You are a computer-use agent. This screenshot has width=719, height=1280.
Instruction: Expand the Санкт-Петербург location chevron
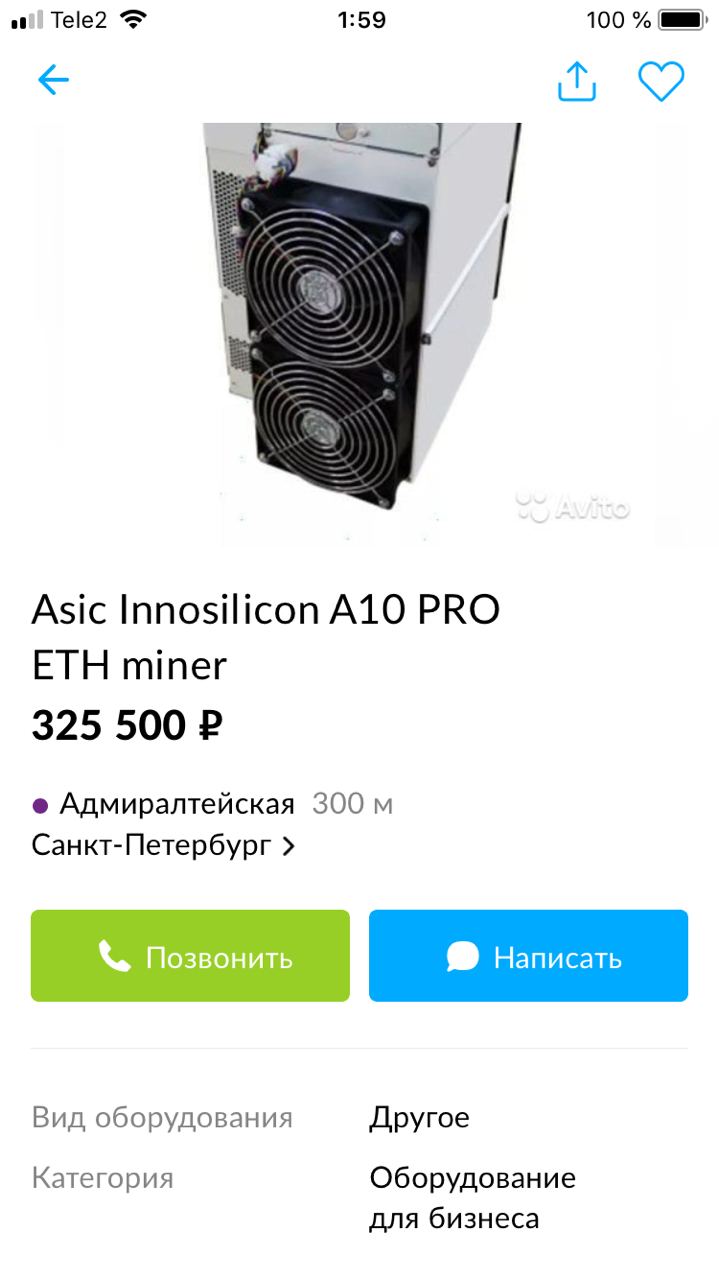click(x=289, y=846)
